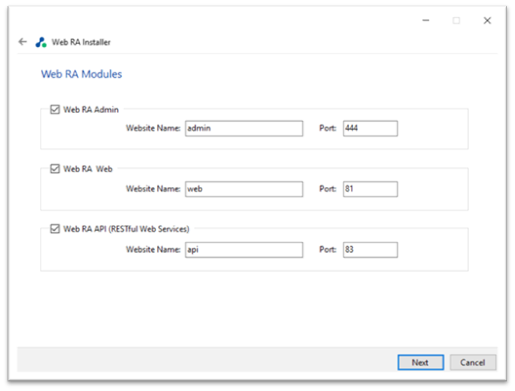
Task: Select the Port field containing 444
Action: click(370, 128)
